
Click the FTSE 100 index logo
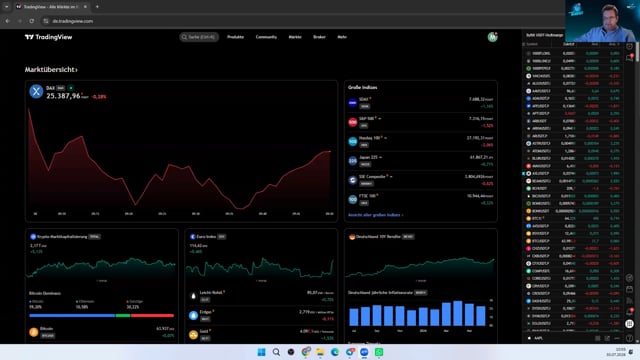pos(353,200)
